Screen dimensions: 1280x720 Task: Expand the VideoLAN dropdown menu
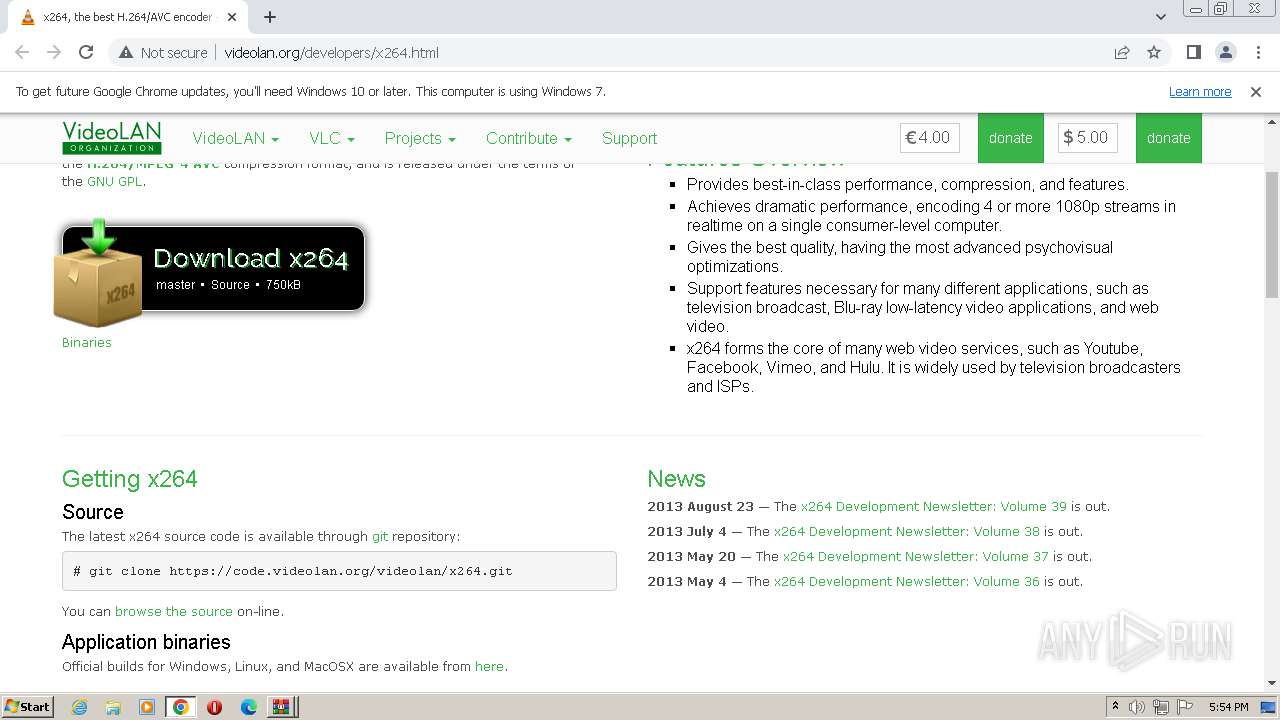pyautogui.click(x=236, y=138)
